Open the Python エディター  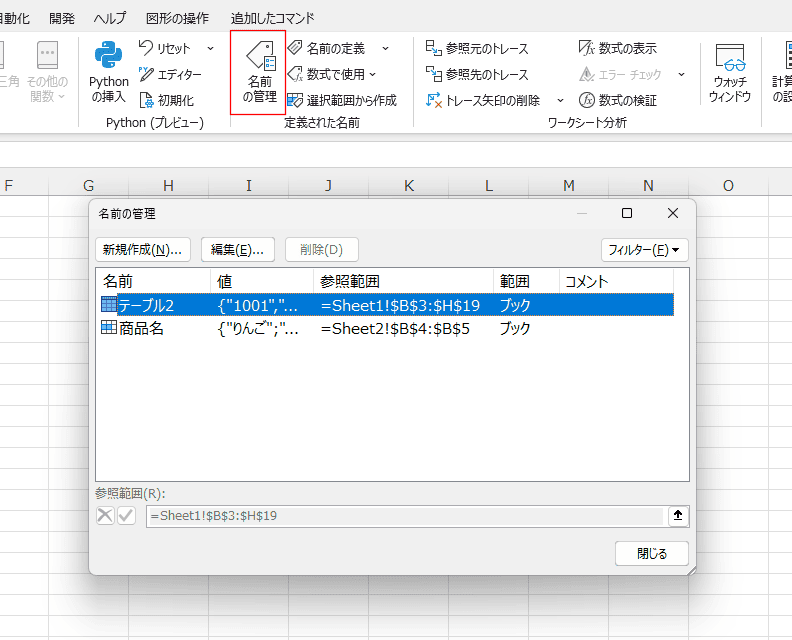pyautogui.click(x=170, y=74)
